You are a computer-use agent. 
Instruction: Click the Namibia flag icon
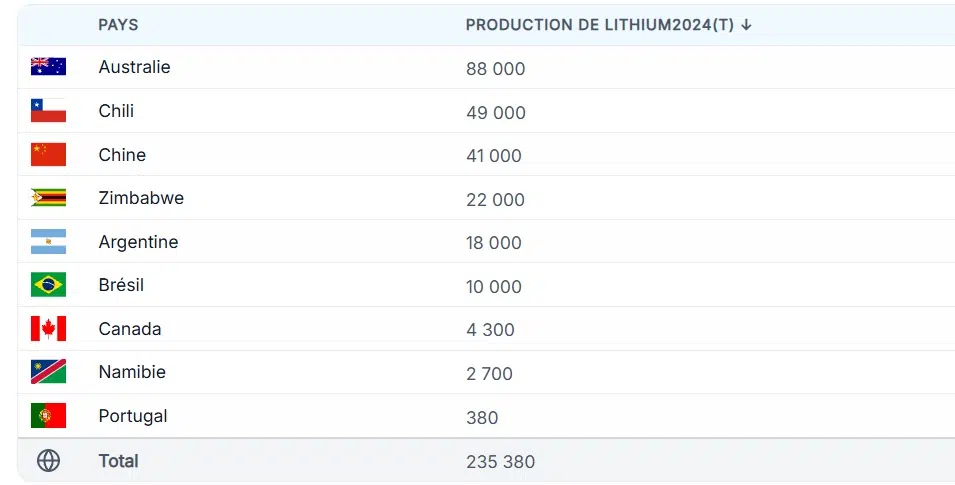[48, 372]
